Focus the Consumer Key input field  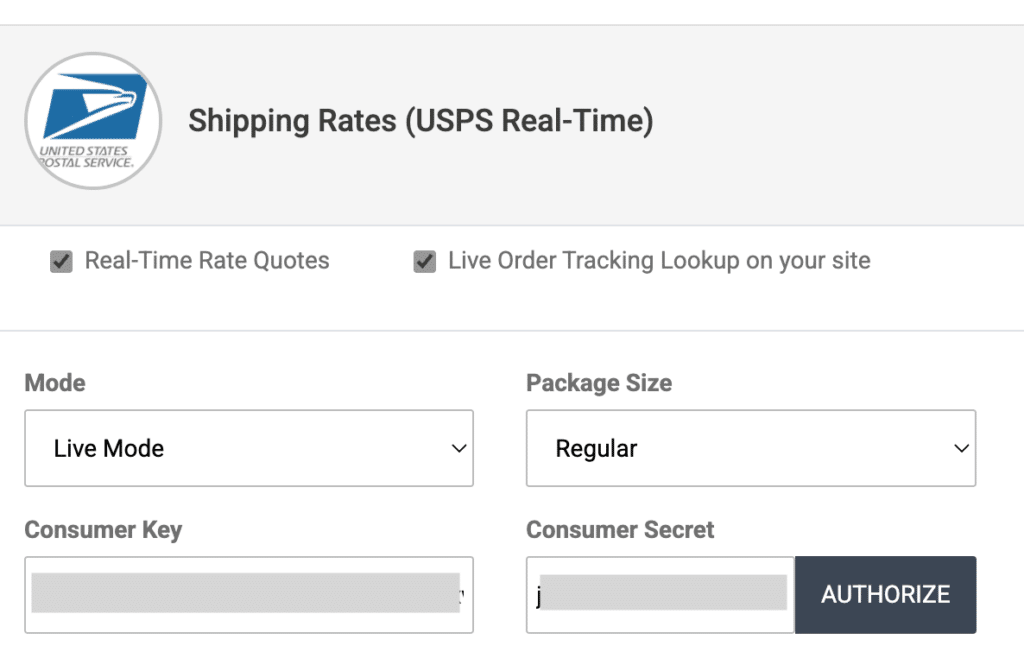[x=249, y=594]
